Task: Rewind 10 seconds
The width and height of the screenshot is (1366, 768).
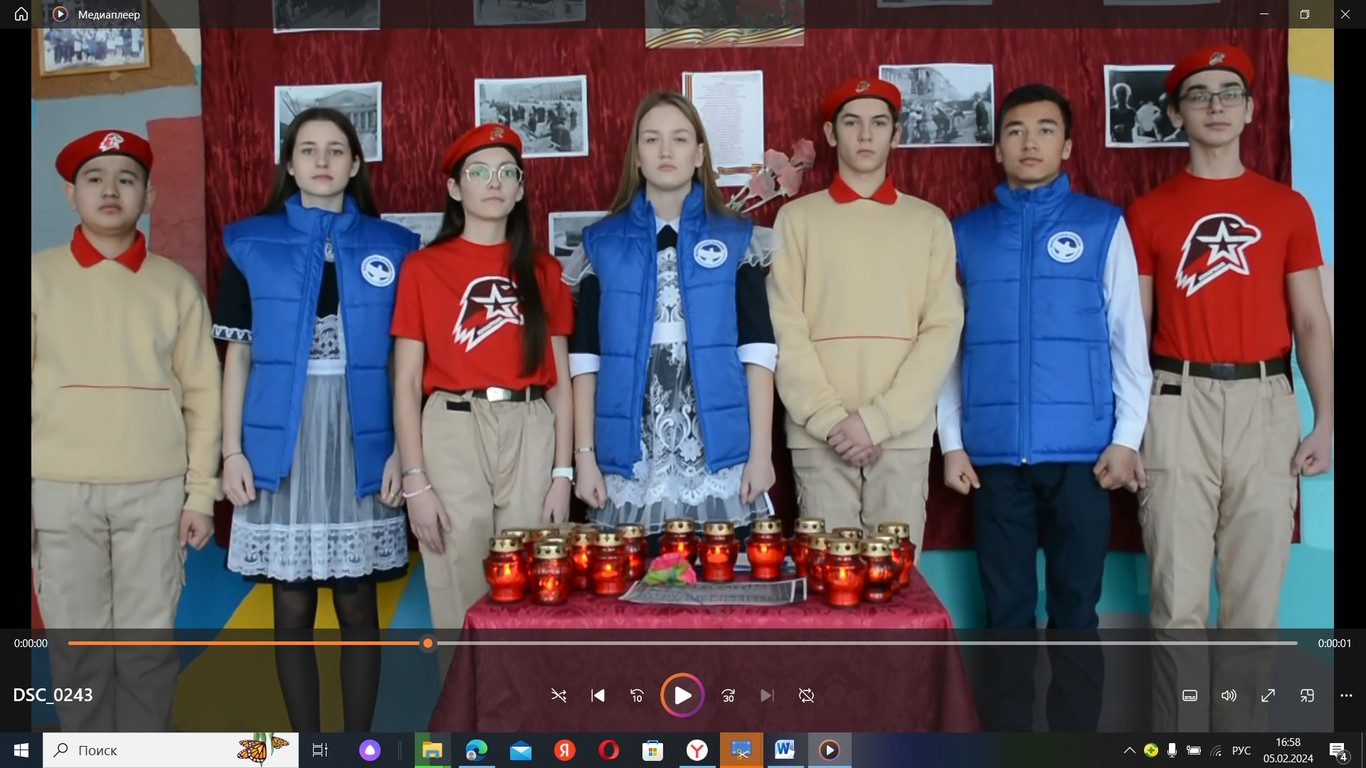Action: tap(637, 696)
